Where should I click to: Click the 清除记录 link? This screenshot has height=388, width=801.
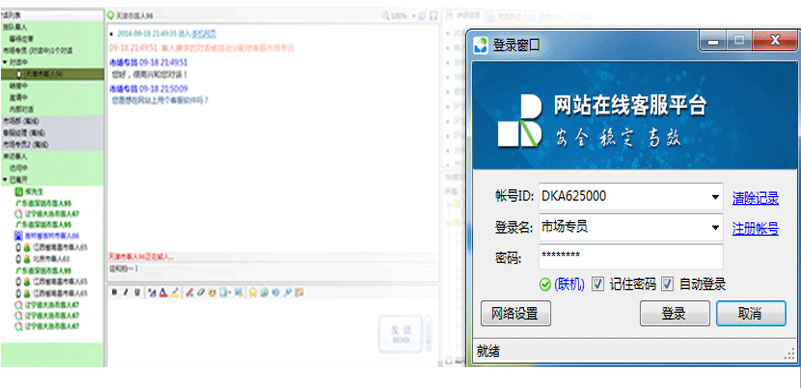pyautogui.click(x=756, y=198)
